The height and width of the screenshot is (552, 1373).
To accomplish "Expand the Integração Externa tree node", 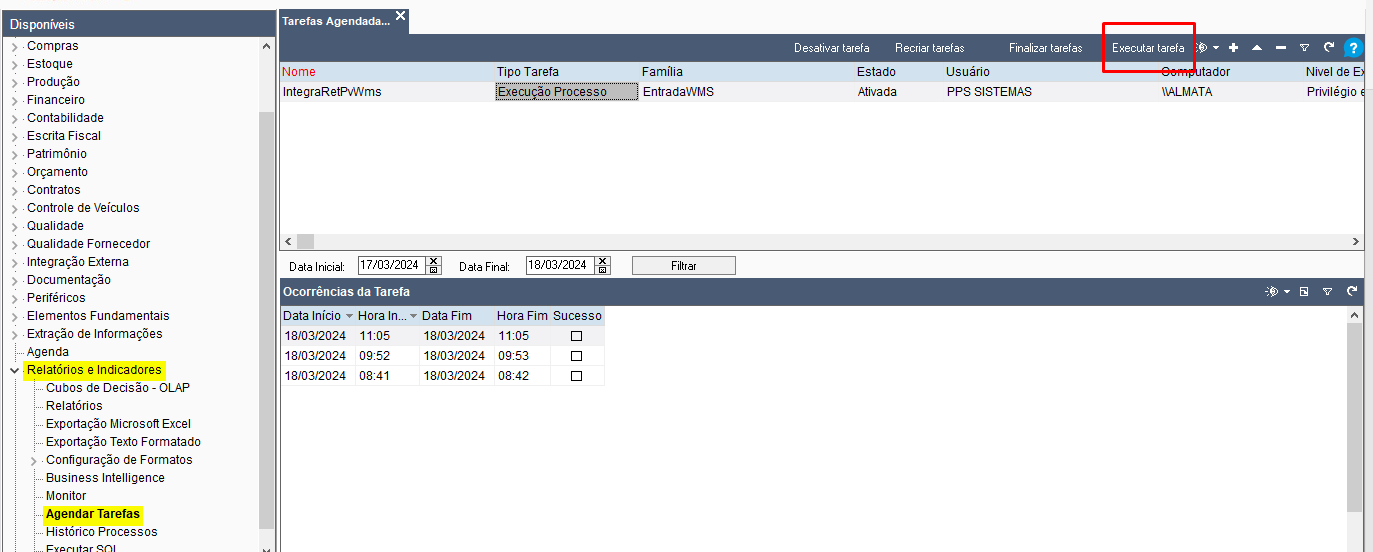I will coord(14,262).
